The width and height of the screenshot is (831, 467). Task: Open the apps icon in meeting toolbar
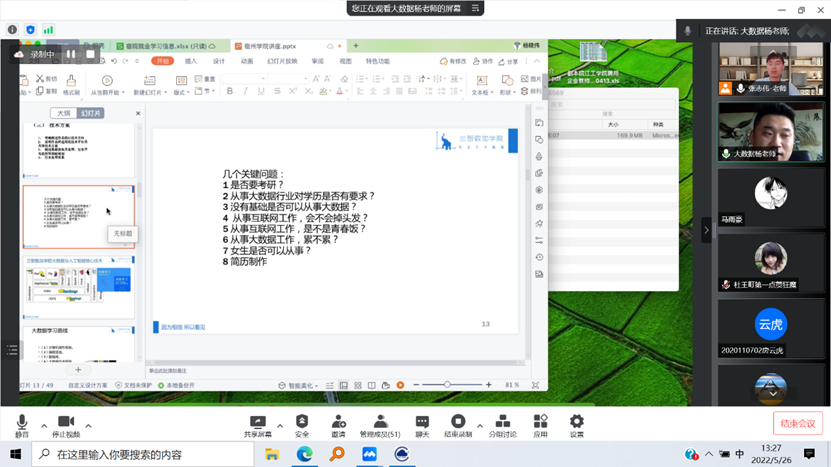point(540,423)
